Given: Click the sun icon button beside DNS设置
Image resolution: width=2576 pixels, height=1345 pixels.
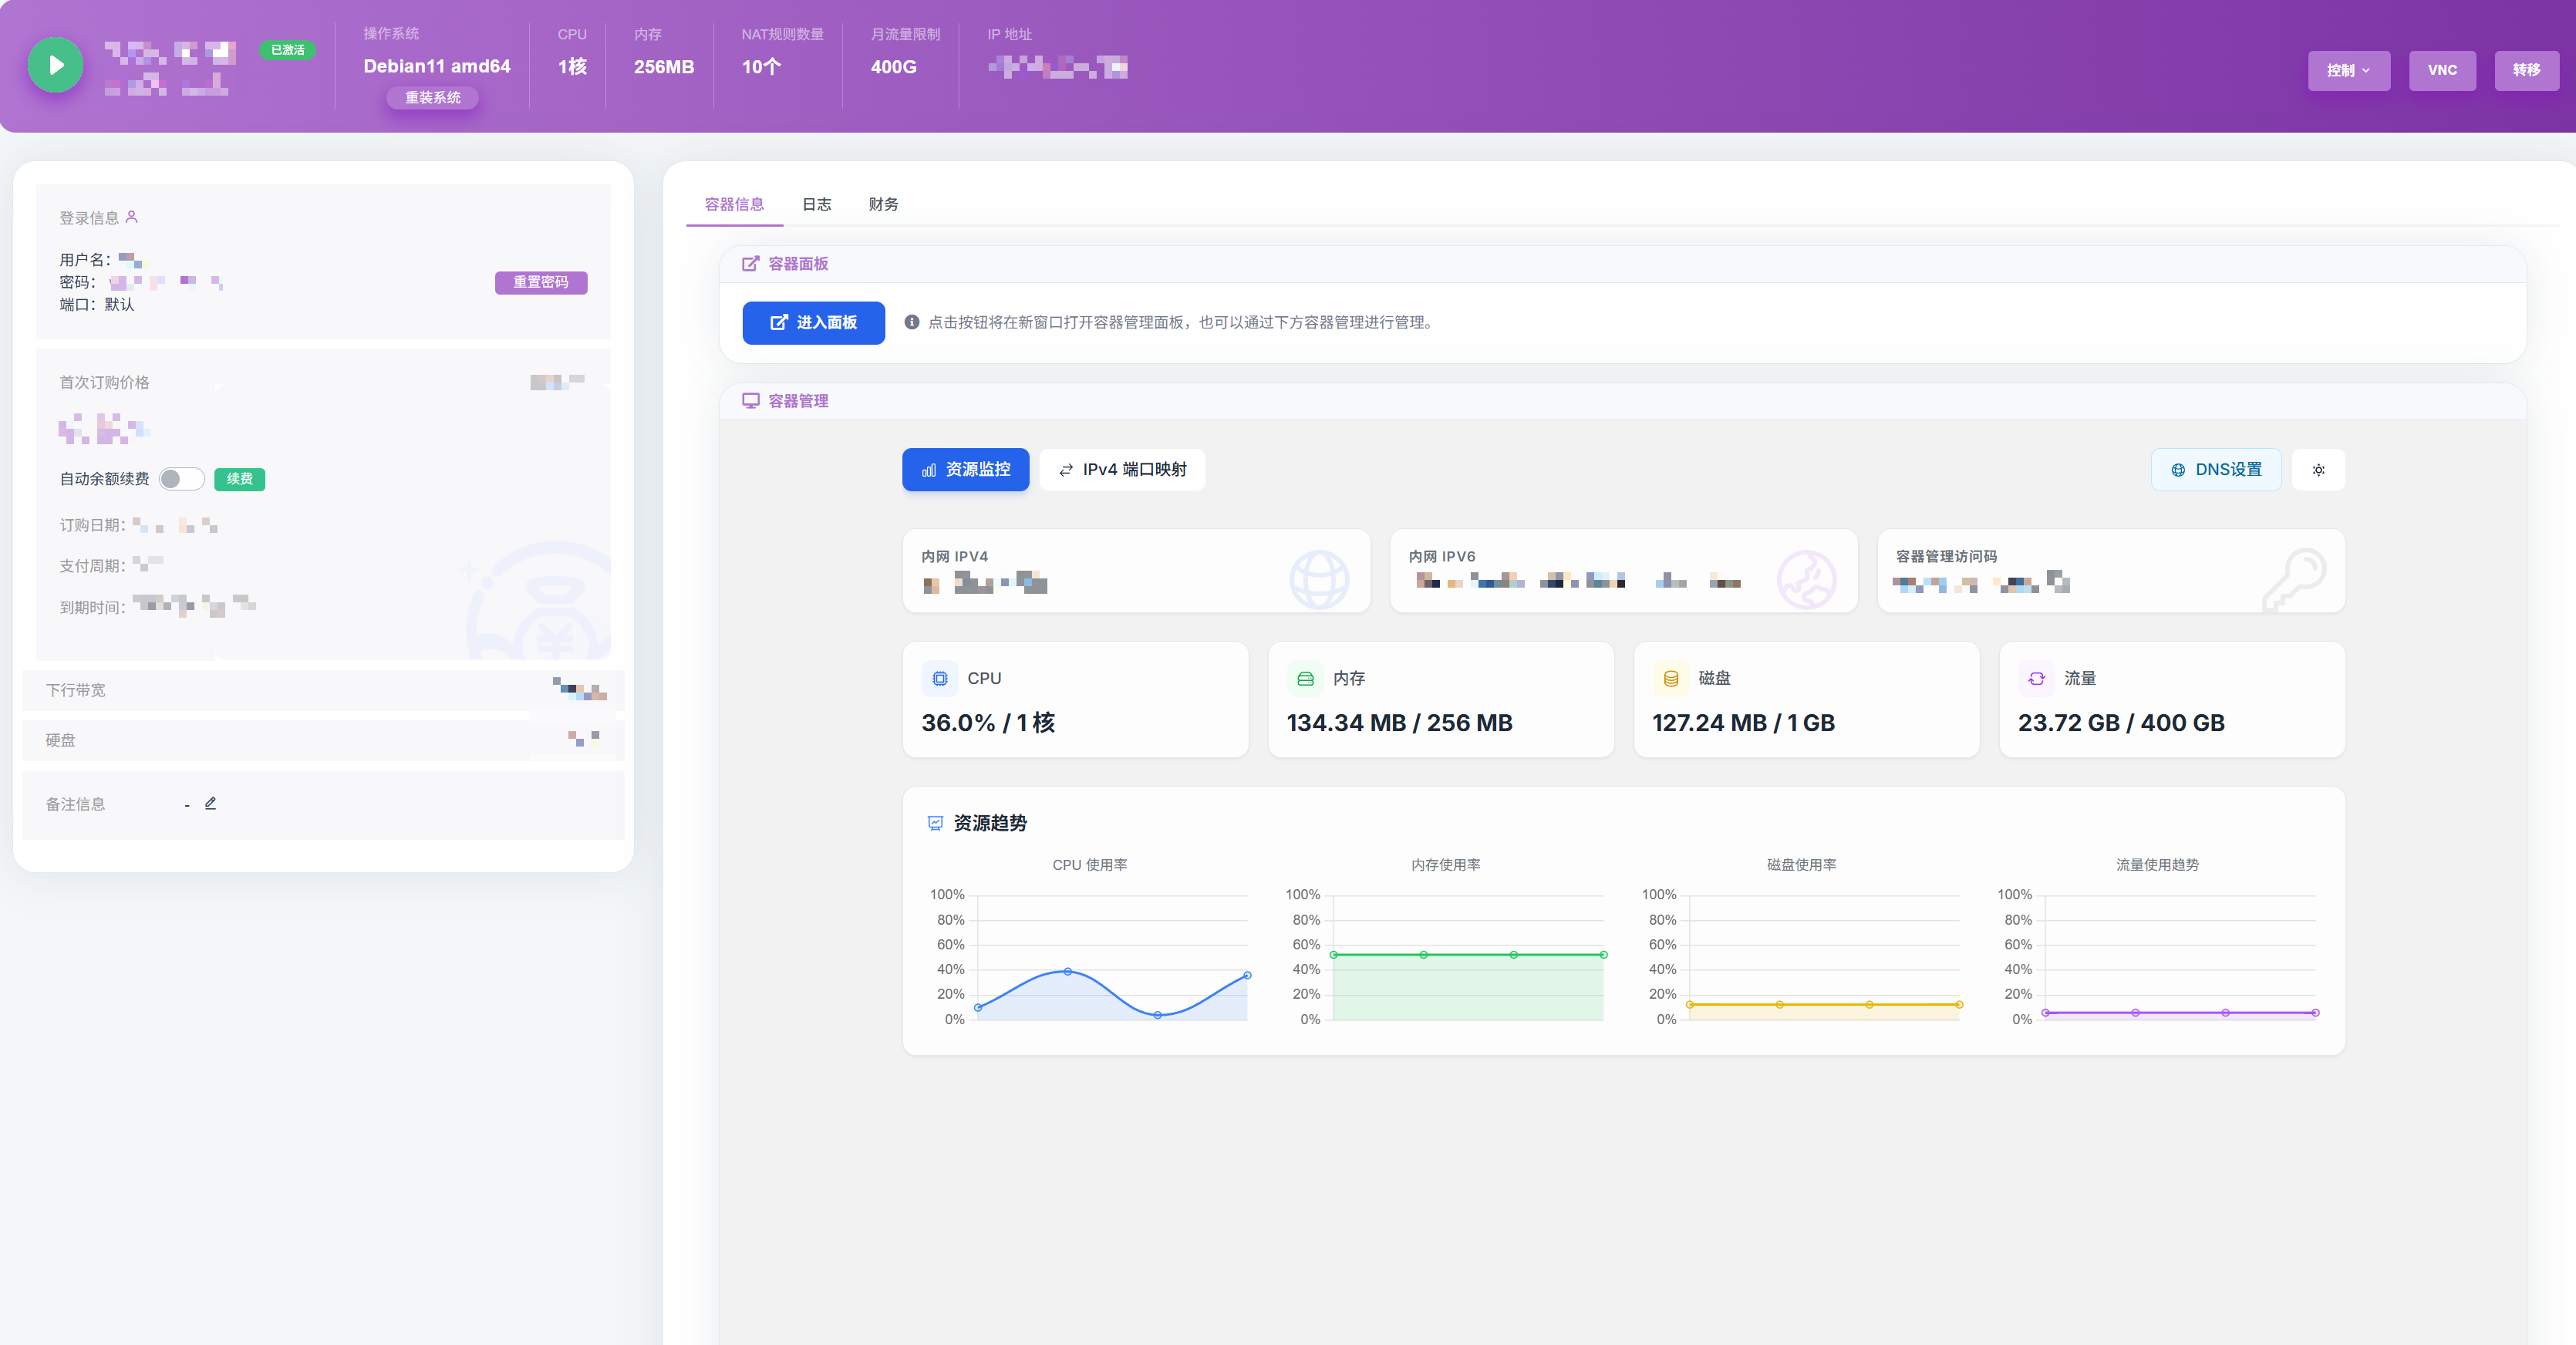Looking at the screenshot, I should click(x=2318, y=470).
